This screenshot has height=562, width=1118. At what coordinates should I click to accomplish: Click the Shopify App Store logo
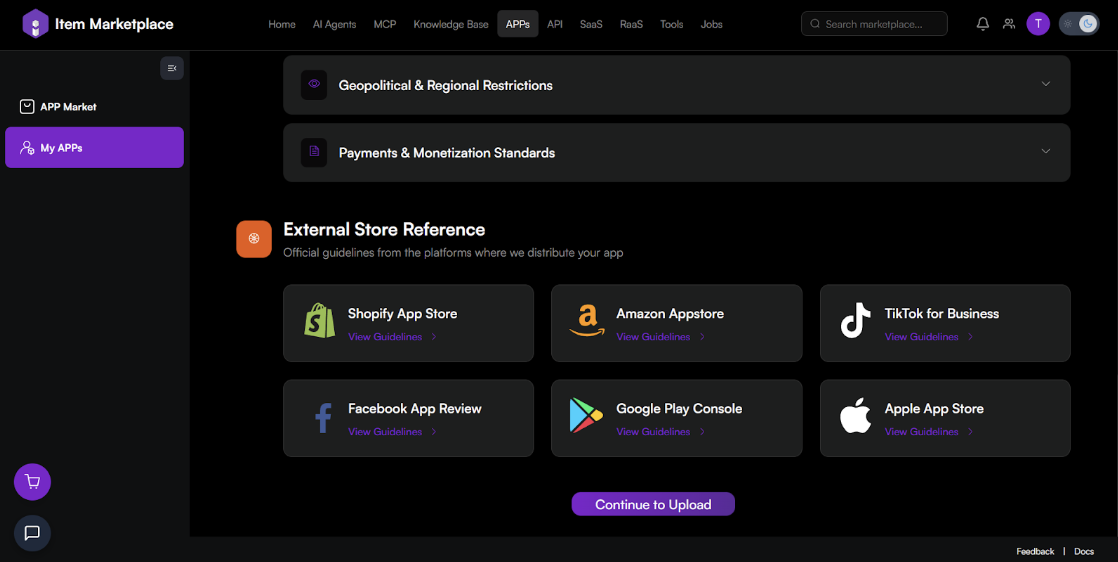tap(320, 322)
